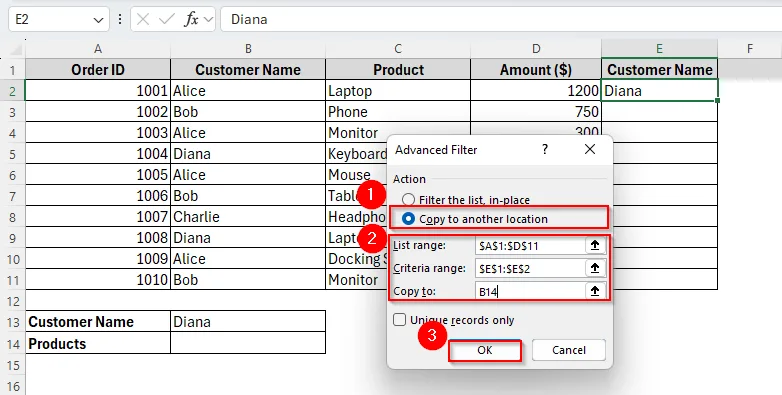Click the cell with Order ID 1004
The width and height of the screenshot is (782, 395).
click(x=98, y=154)
